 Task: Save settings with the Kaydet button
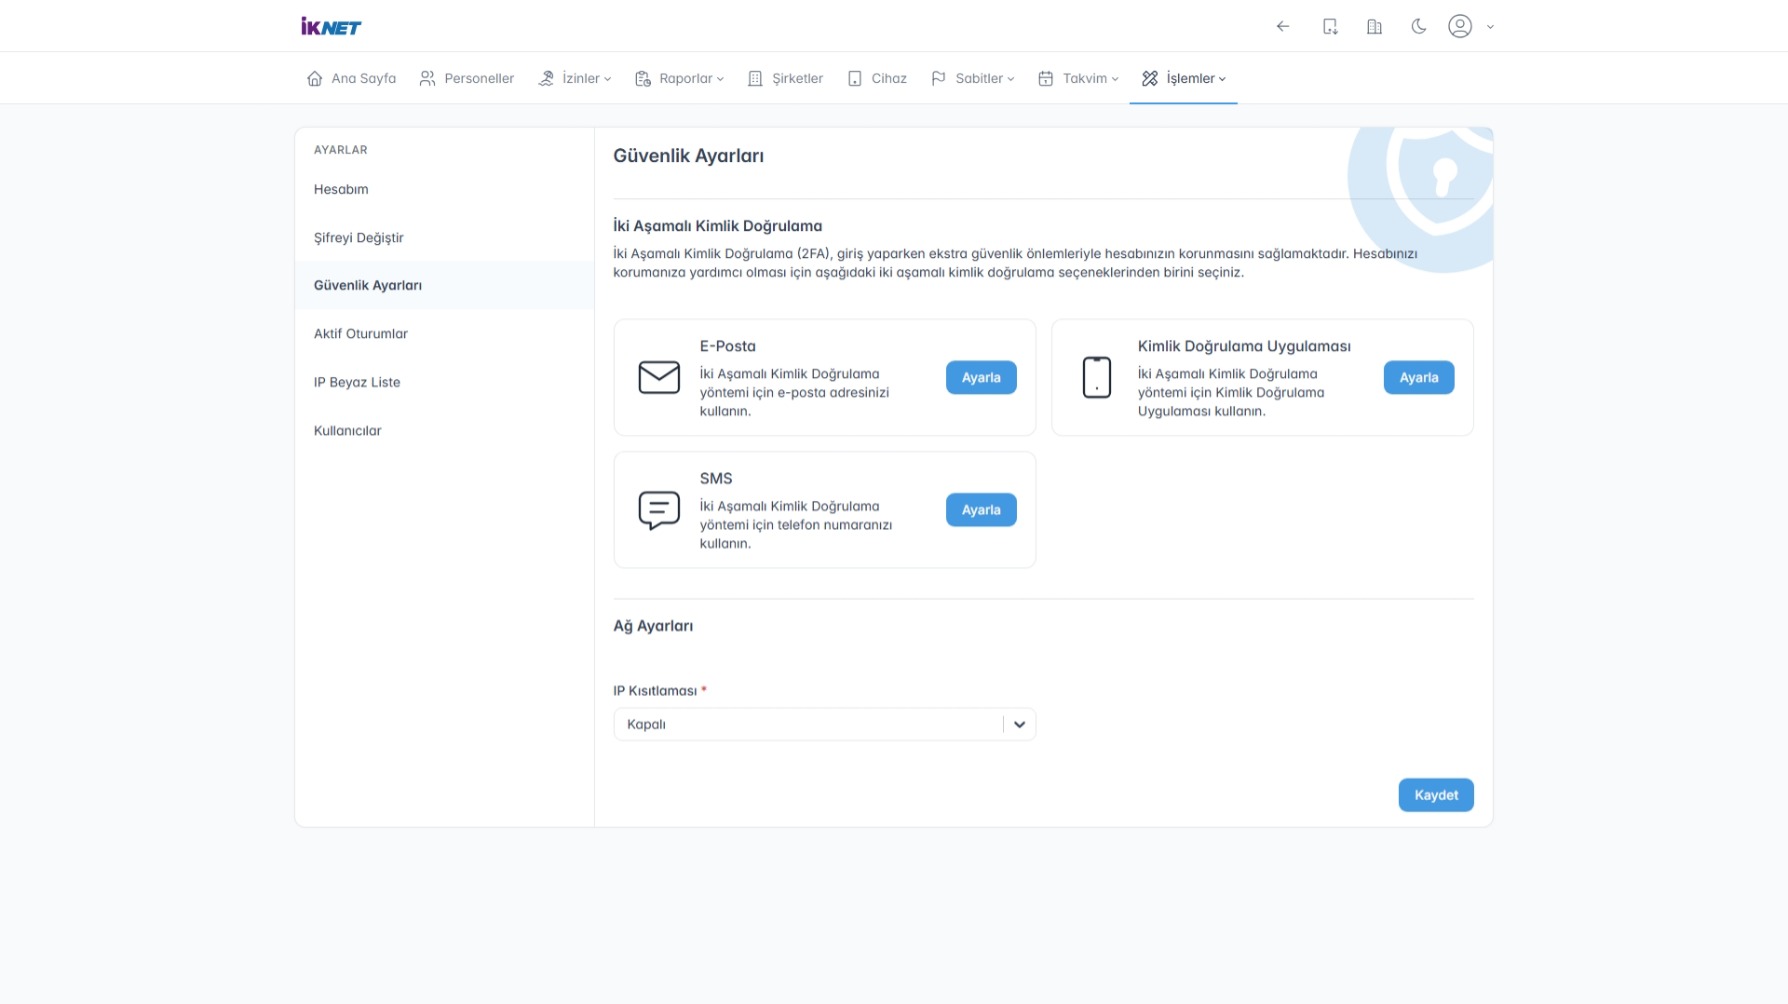(x=1435, y=795)
